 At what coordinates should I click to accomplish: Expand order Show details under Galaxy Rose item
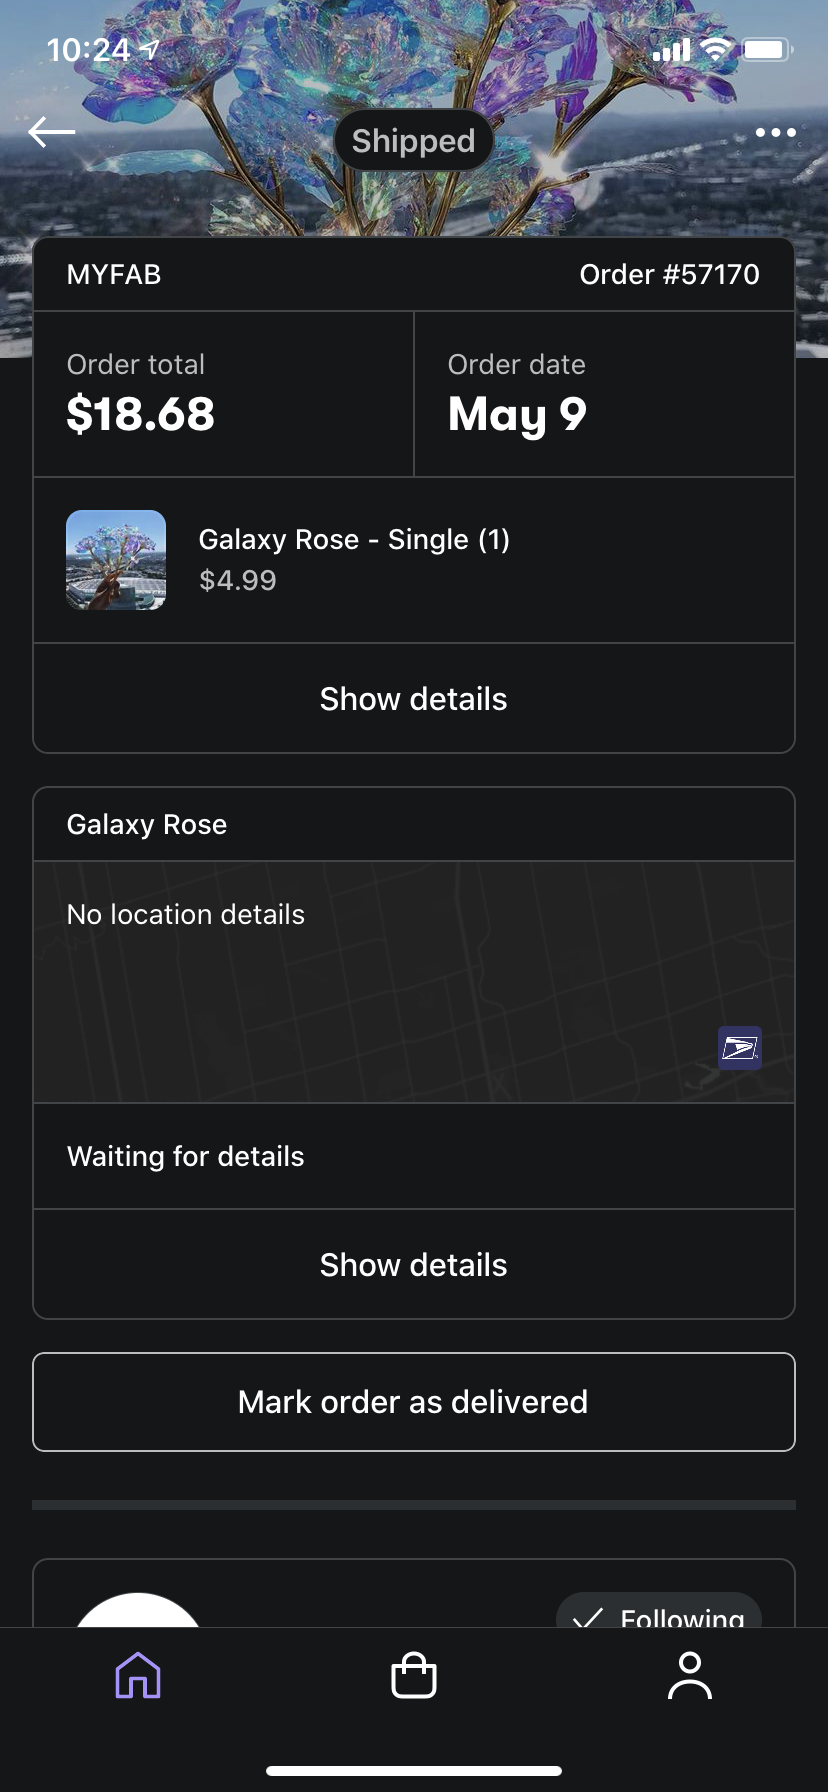tap(414, 699)
